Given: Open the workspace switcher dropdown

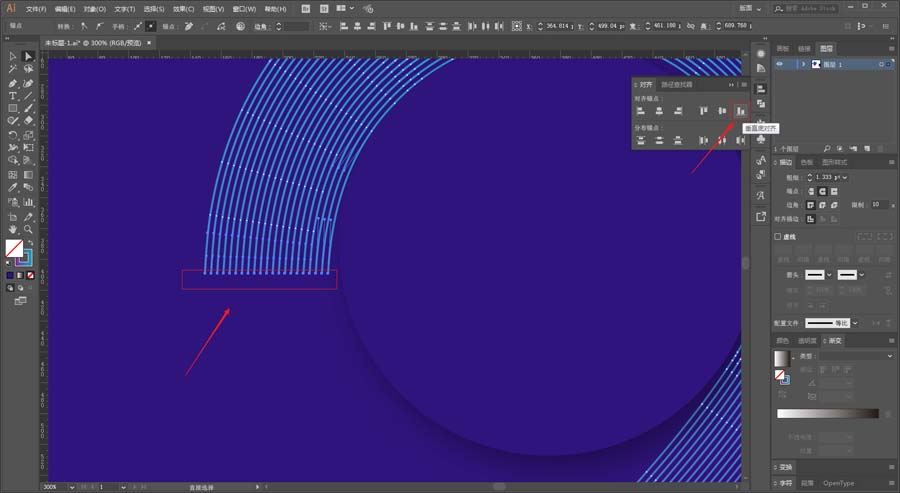Looking at the screenshot, I should pos(750,9).
